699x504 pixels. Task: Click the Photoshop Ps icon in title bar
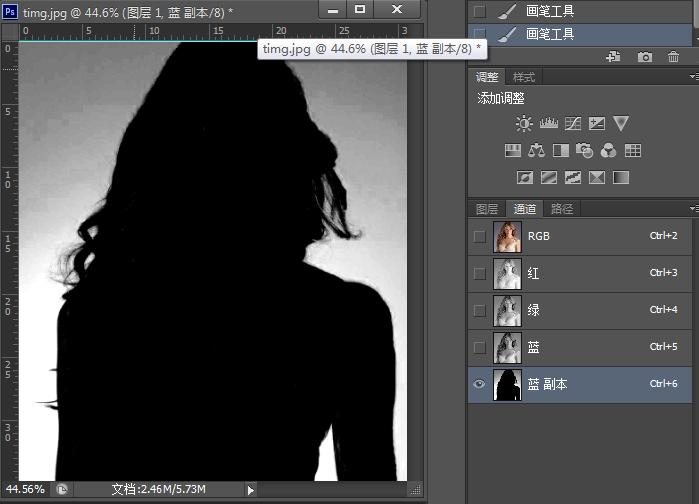(x=10, y=11)
